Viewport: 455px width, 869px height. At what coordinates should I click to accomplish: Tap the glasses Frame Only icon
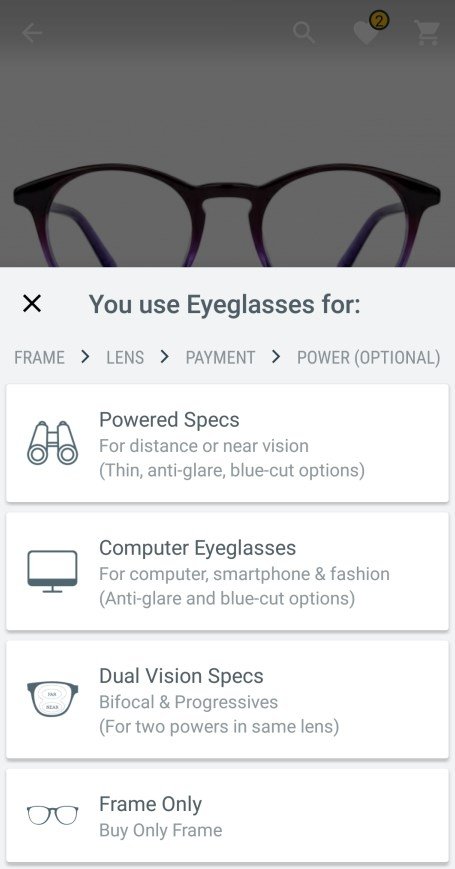(x=53, y=815)
